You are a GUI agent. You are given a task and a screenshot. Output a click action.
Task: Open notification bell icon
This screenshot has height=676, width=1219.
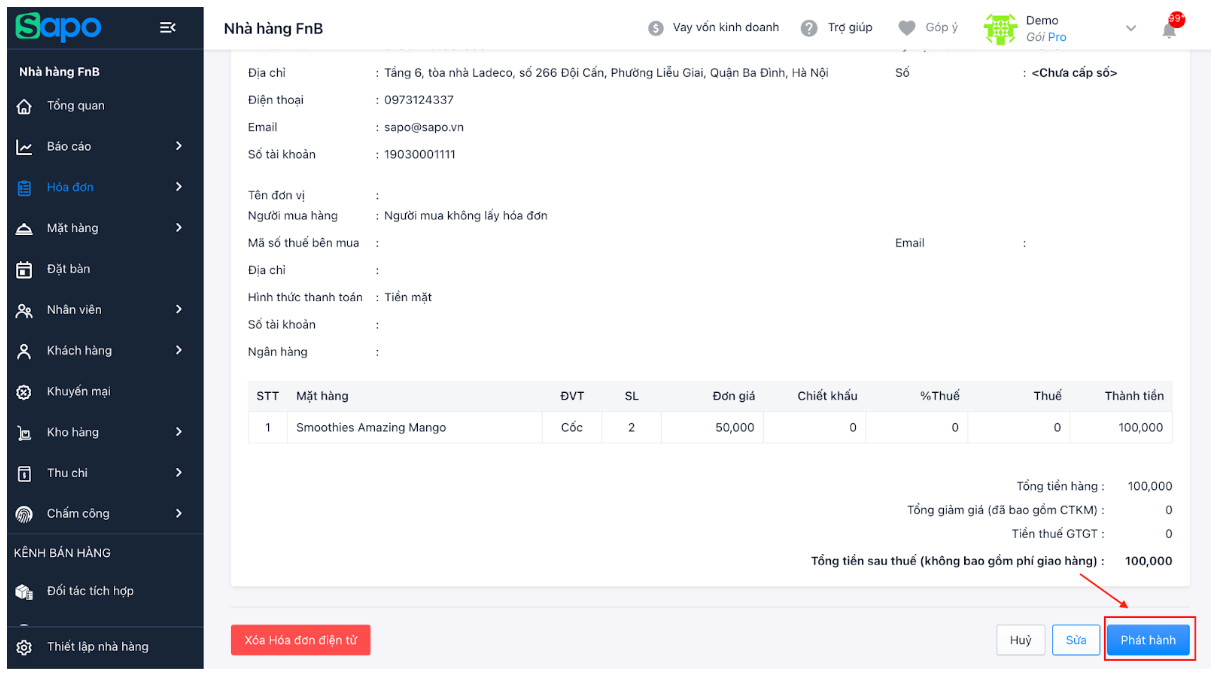1169,29
